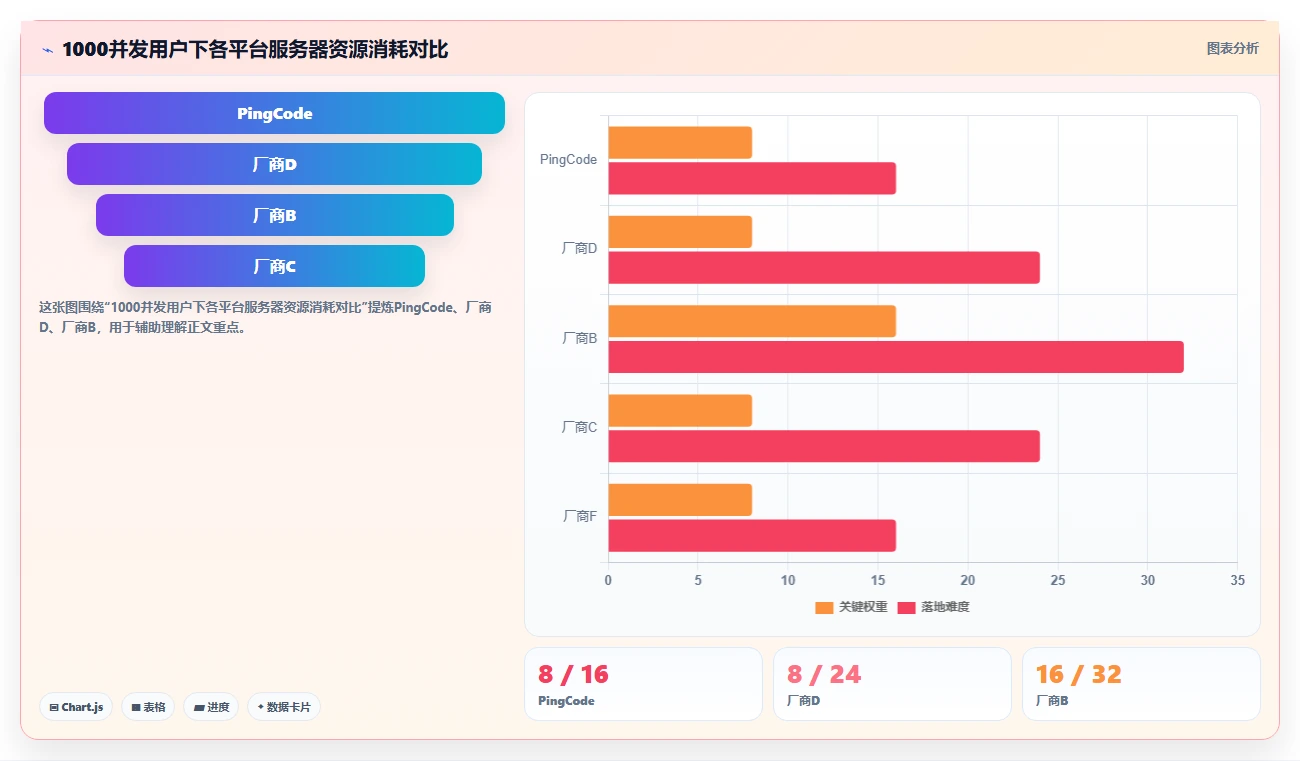Viewport: 1300px width, 761px height.
Task: Click the PingCode y-axis label
Action: coord(568,160)
